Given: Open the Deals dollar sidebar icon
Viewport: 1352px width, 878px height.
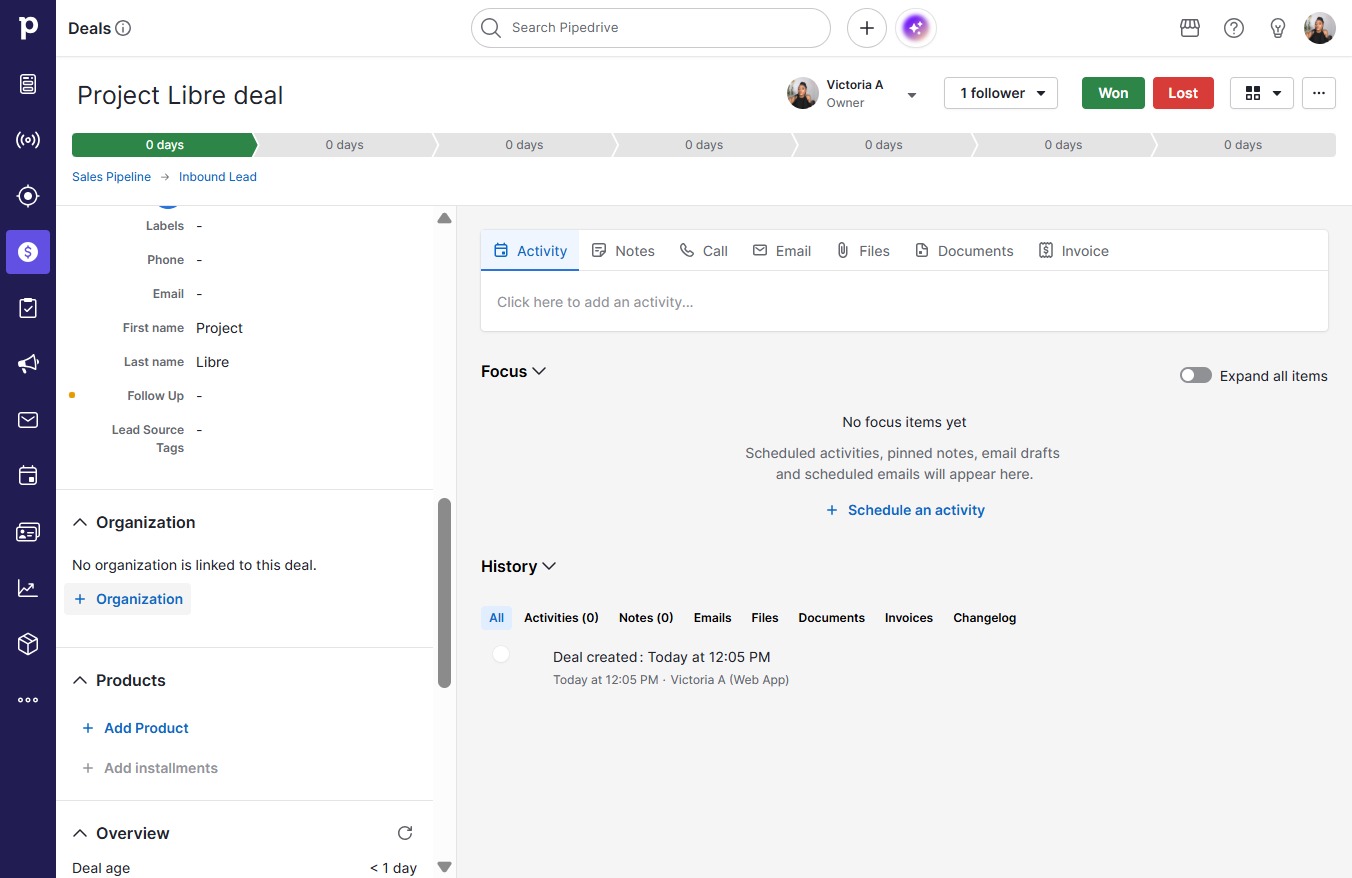Looking at the screenshot, I should (28, 252).
